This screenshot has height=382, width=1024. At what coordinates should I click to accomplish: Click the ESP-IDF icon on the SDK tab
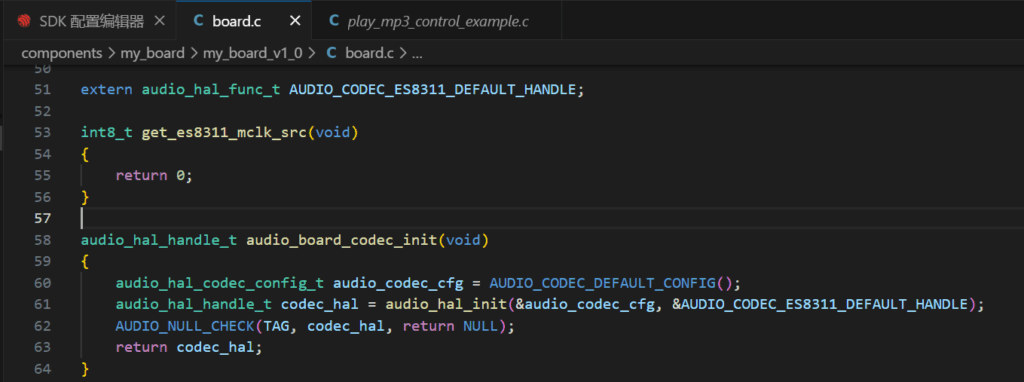[25, 21]
